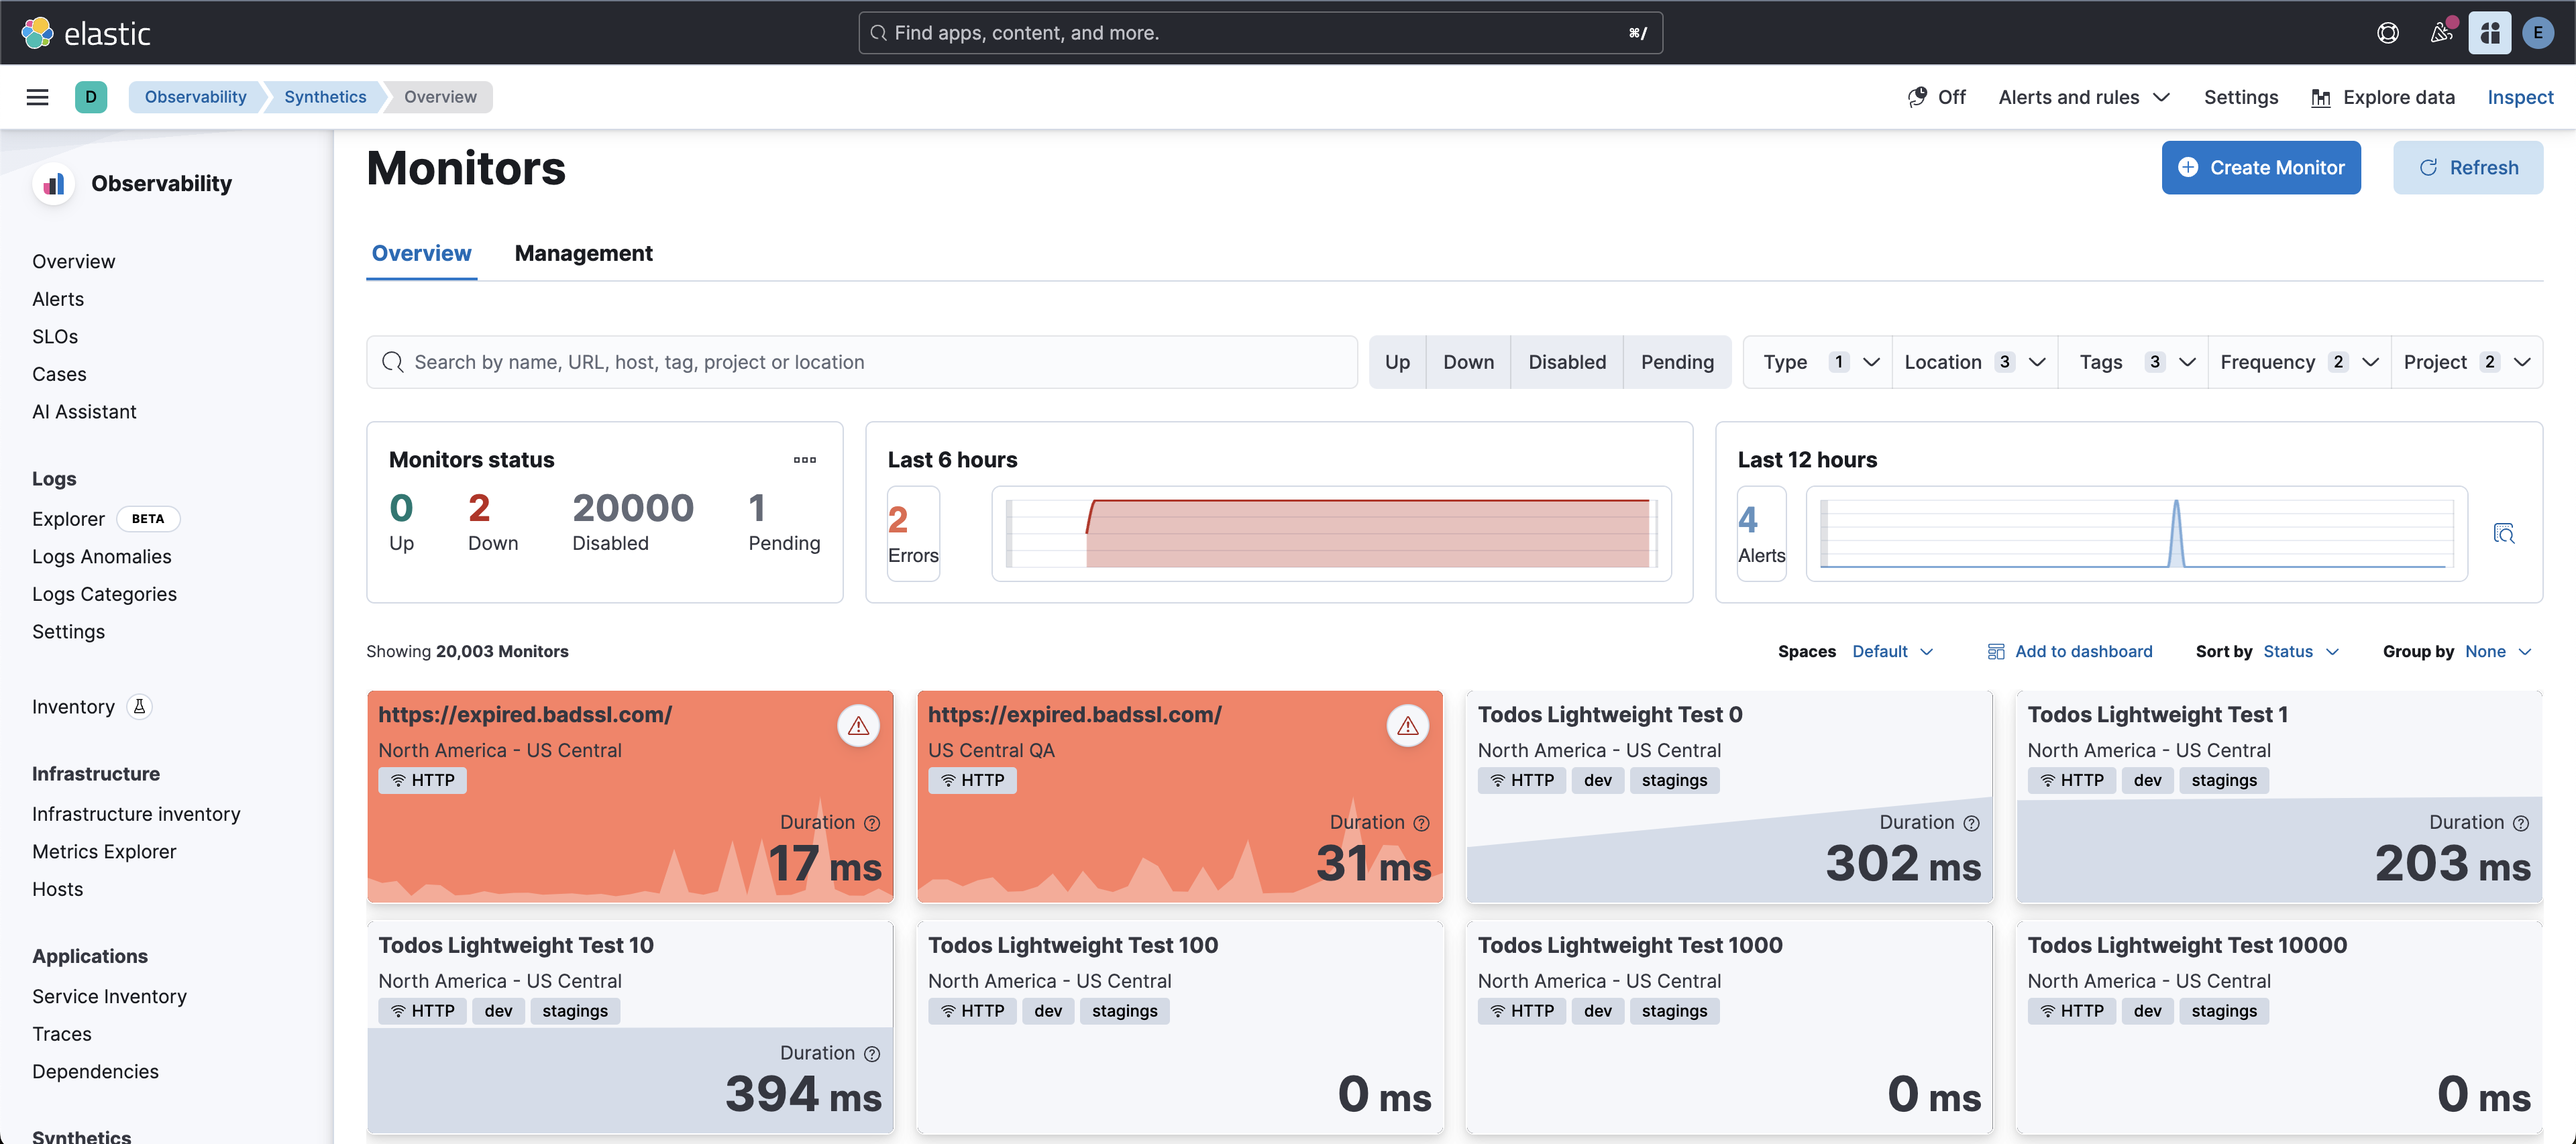Click the Inspect link
This screenshot has width=2576, height=1144.
point(2519,97)
